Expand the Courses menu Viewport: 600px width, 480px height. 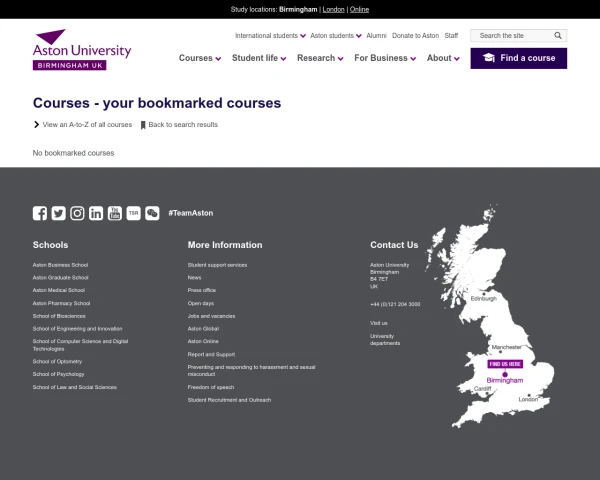point(200,58)
